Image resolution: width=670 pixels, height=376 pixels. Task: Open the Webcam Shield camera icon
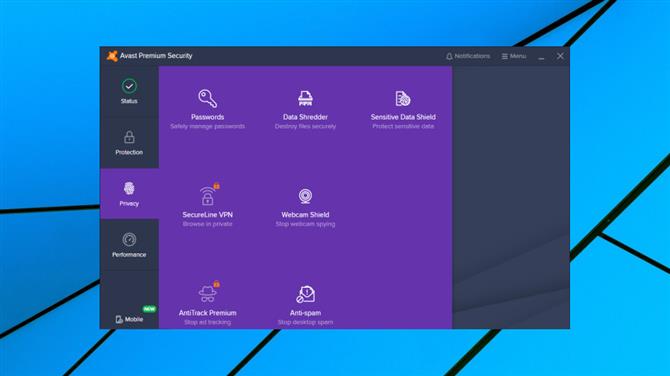305,196
